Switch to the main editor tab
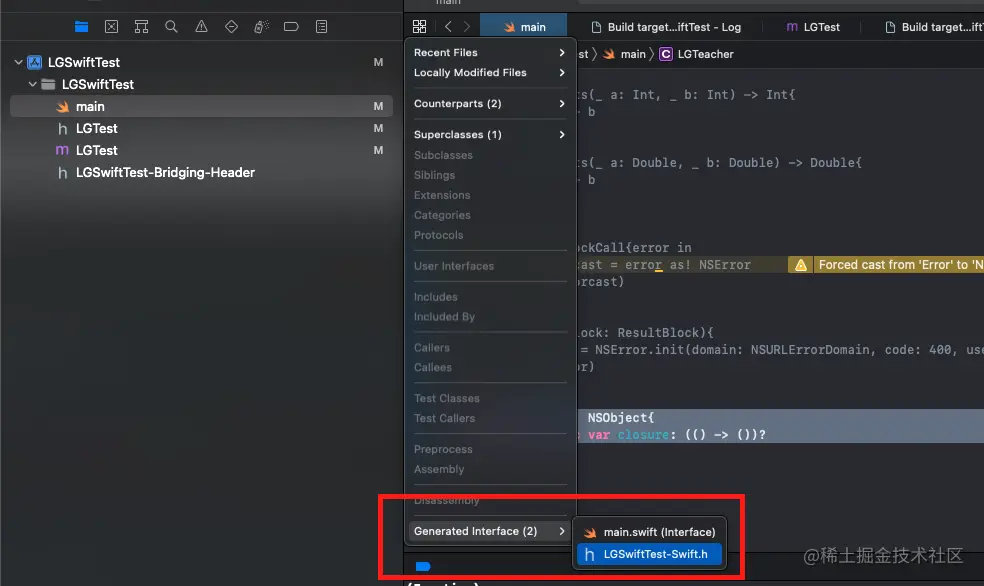 pos(524,27)
